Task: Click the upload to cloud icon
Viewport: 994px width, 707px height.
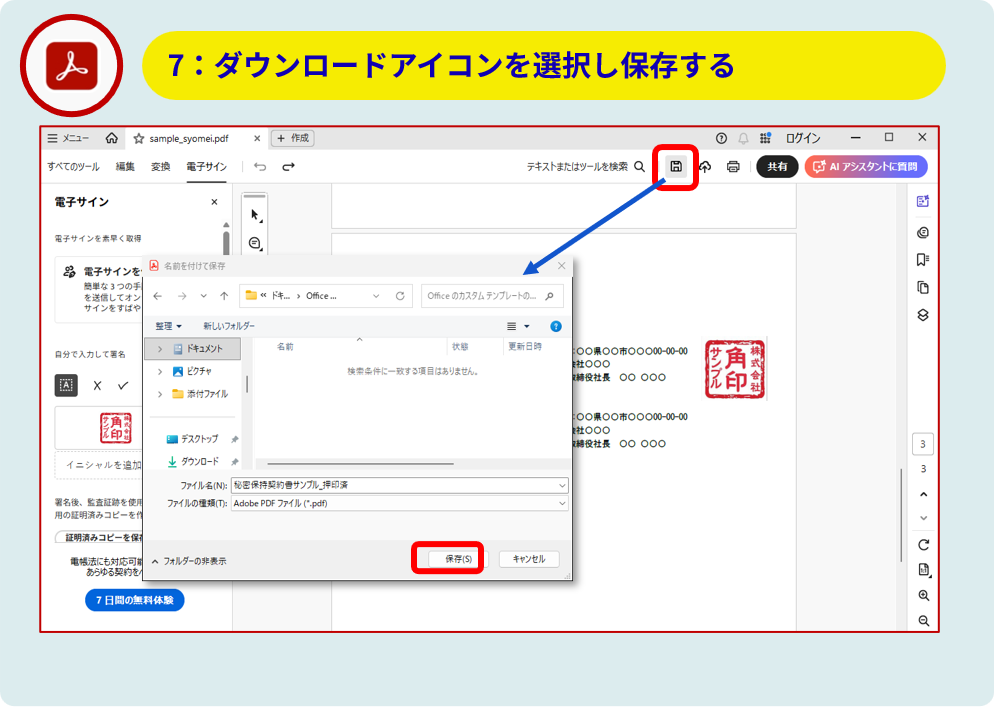Action: point(705,167)
